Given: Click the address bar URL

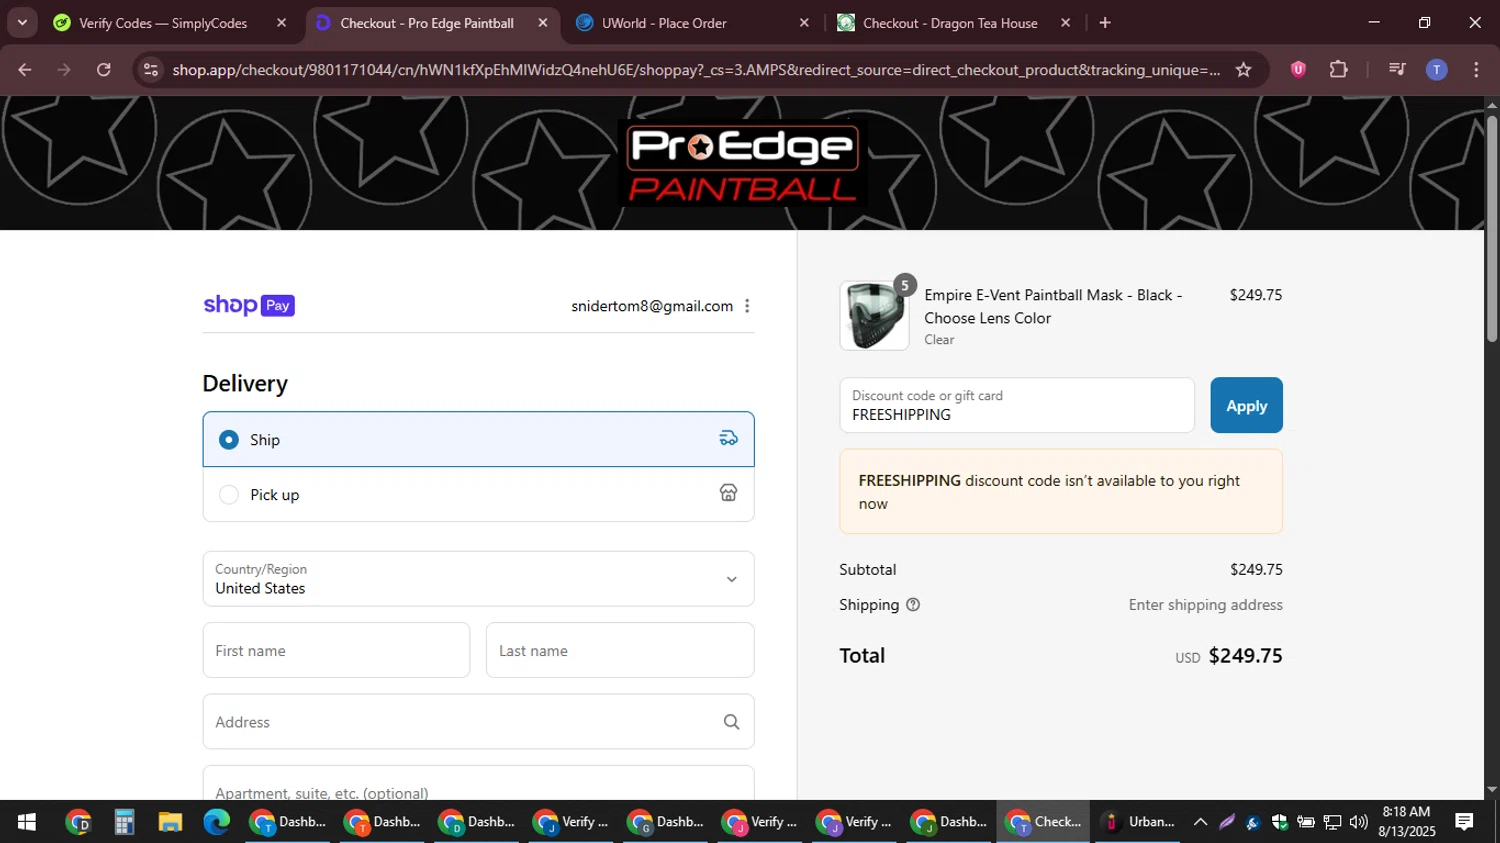Looking at the screenshot, I should [x=696, y=70].
